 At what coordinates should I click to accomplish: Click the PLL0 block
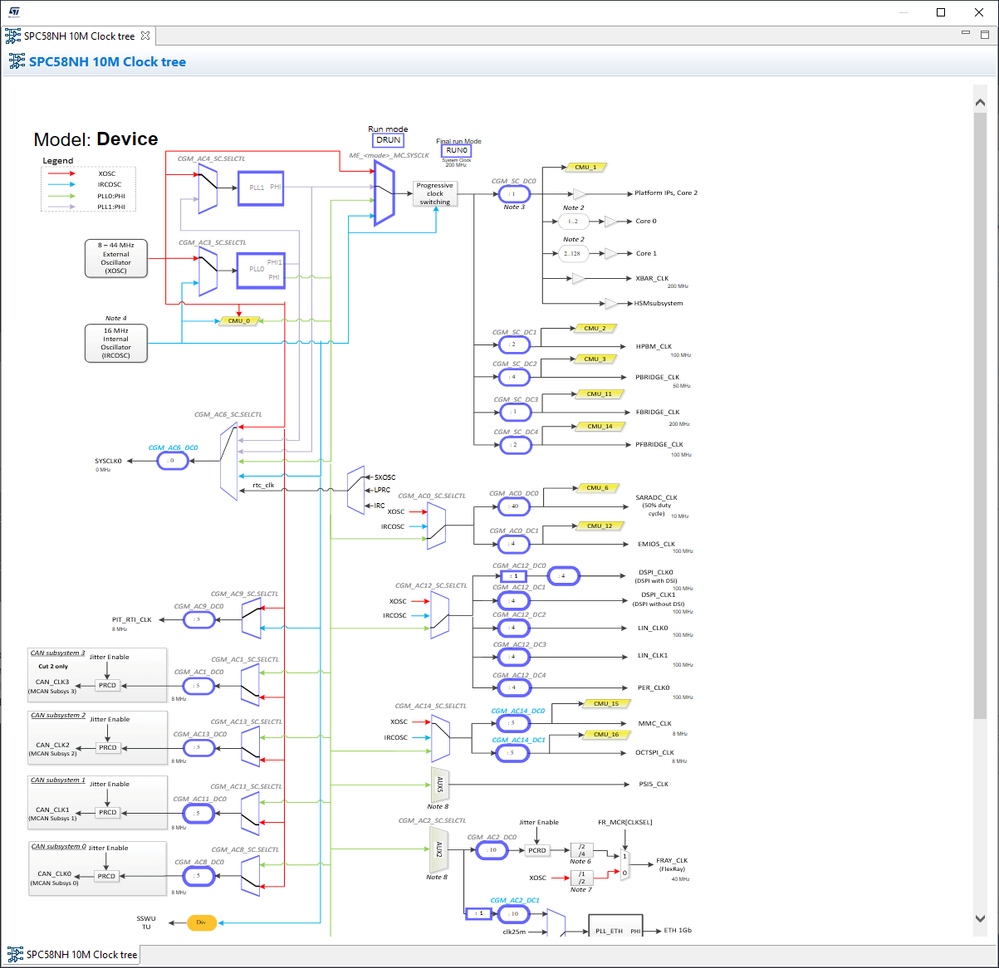tap(261, 270)
